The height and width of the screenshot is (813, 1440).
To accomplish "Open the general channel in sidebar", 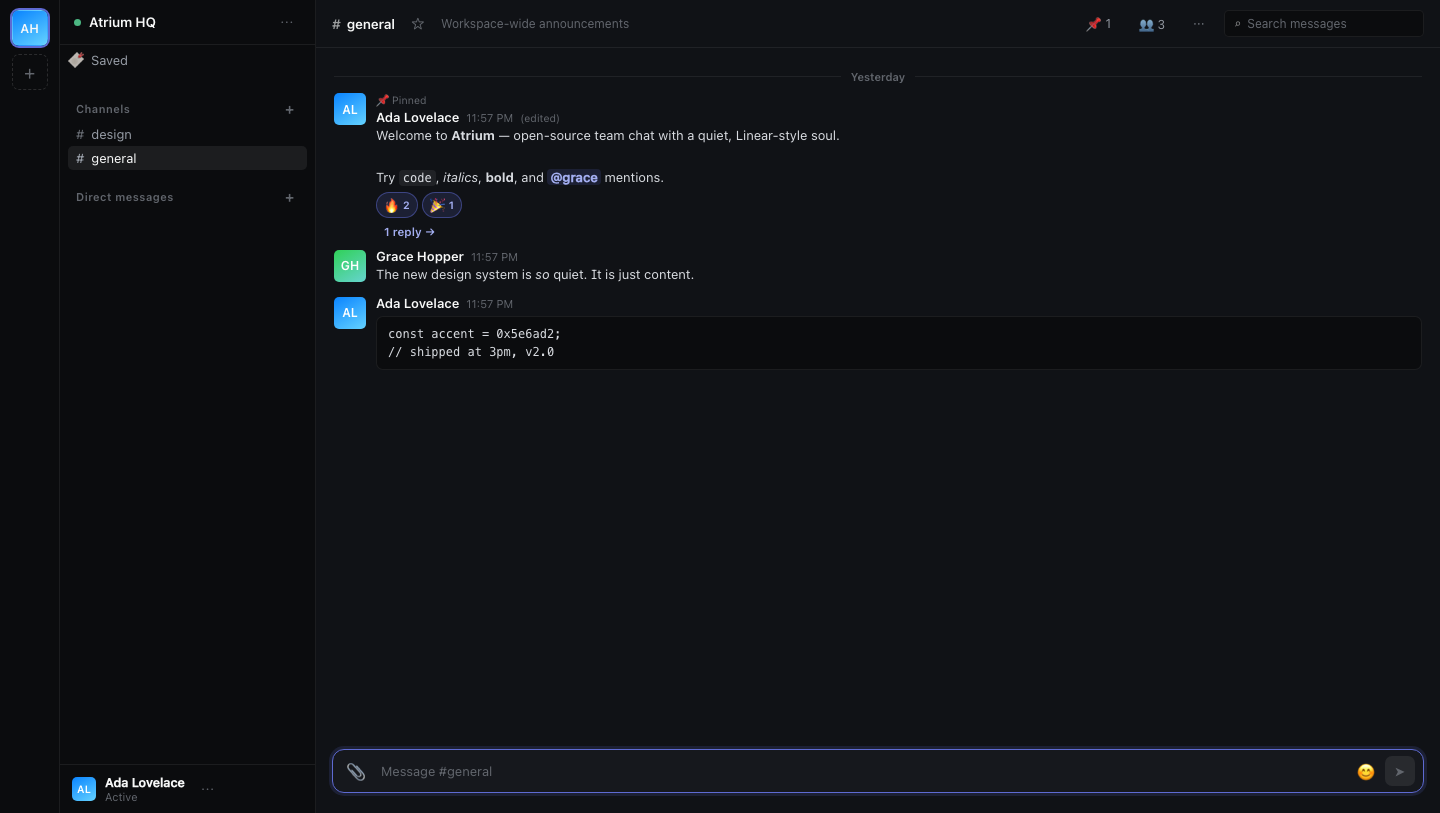I will 187,158.
